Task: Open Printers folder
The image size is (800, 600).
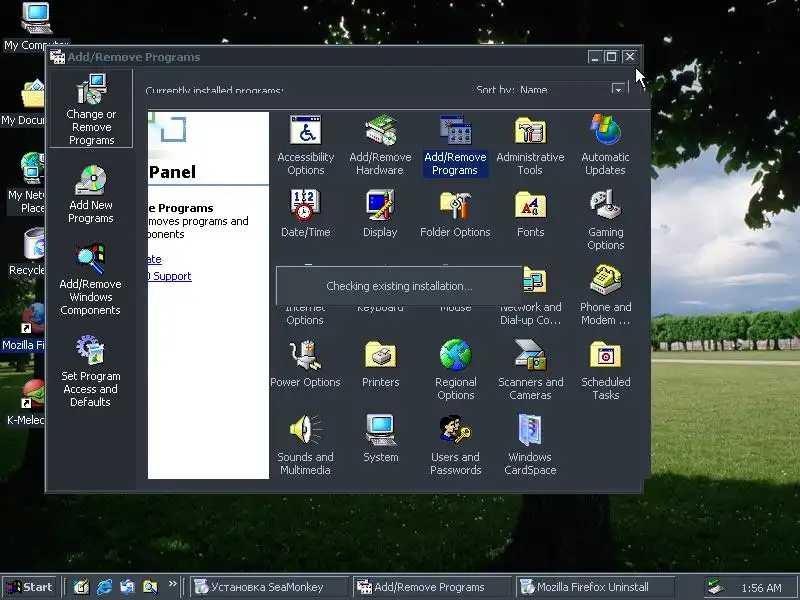Action: (380, 363)
